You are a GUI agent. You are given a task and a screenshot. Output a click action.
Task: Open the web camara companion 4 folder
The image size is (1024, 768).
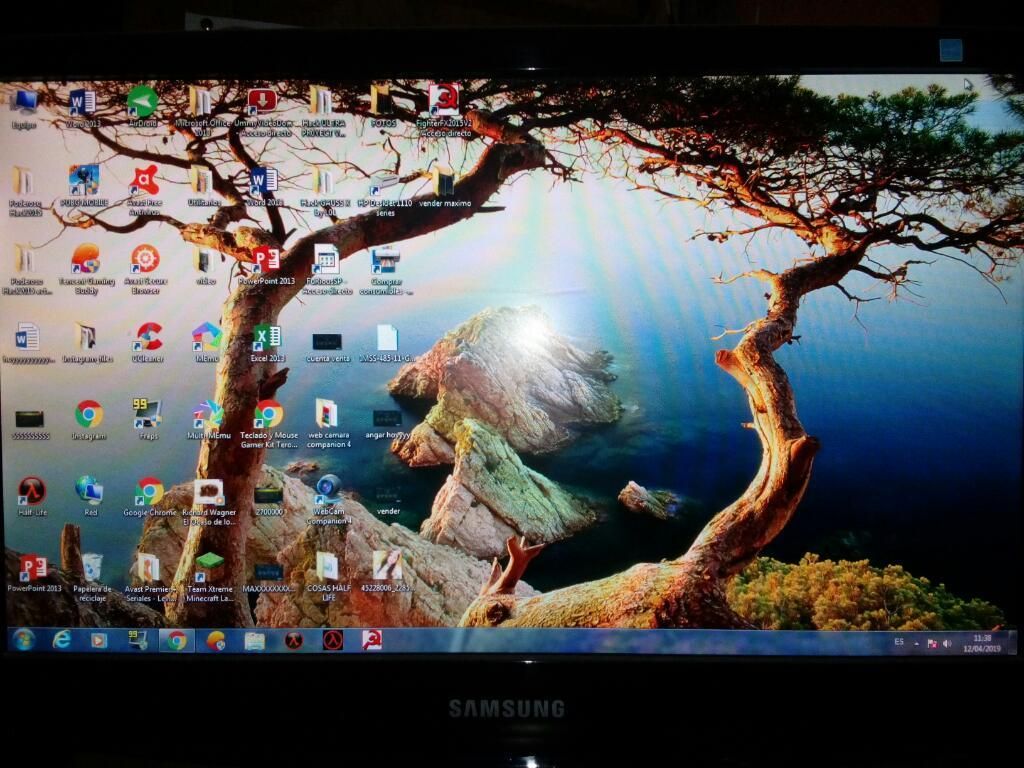pyautogui.click(x=328, y=423)
